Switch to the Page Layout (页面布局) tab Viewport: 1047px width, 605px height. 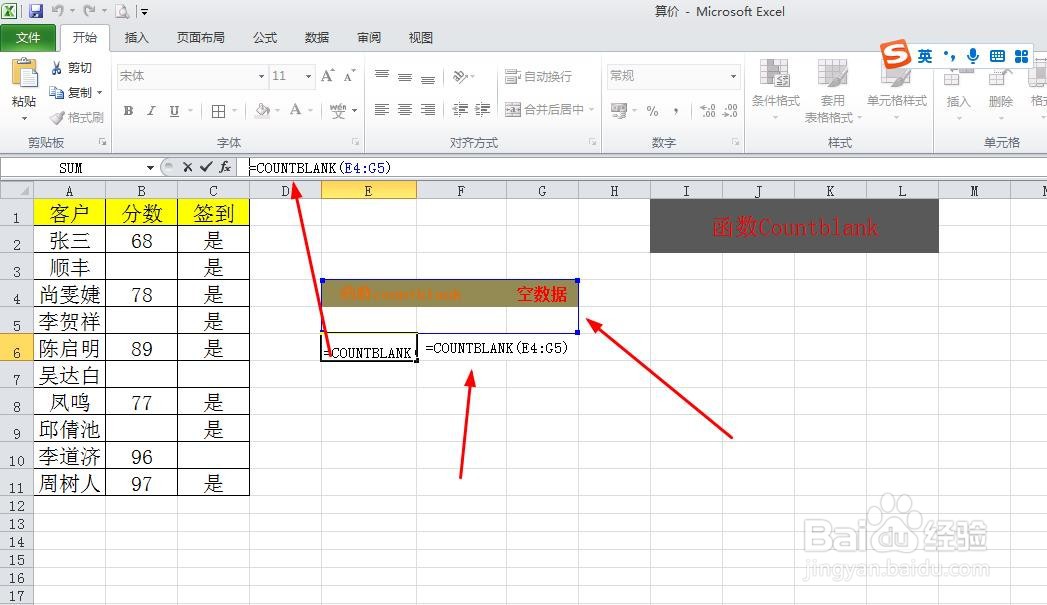click(x=200, y=37)
